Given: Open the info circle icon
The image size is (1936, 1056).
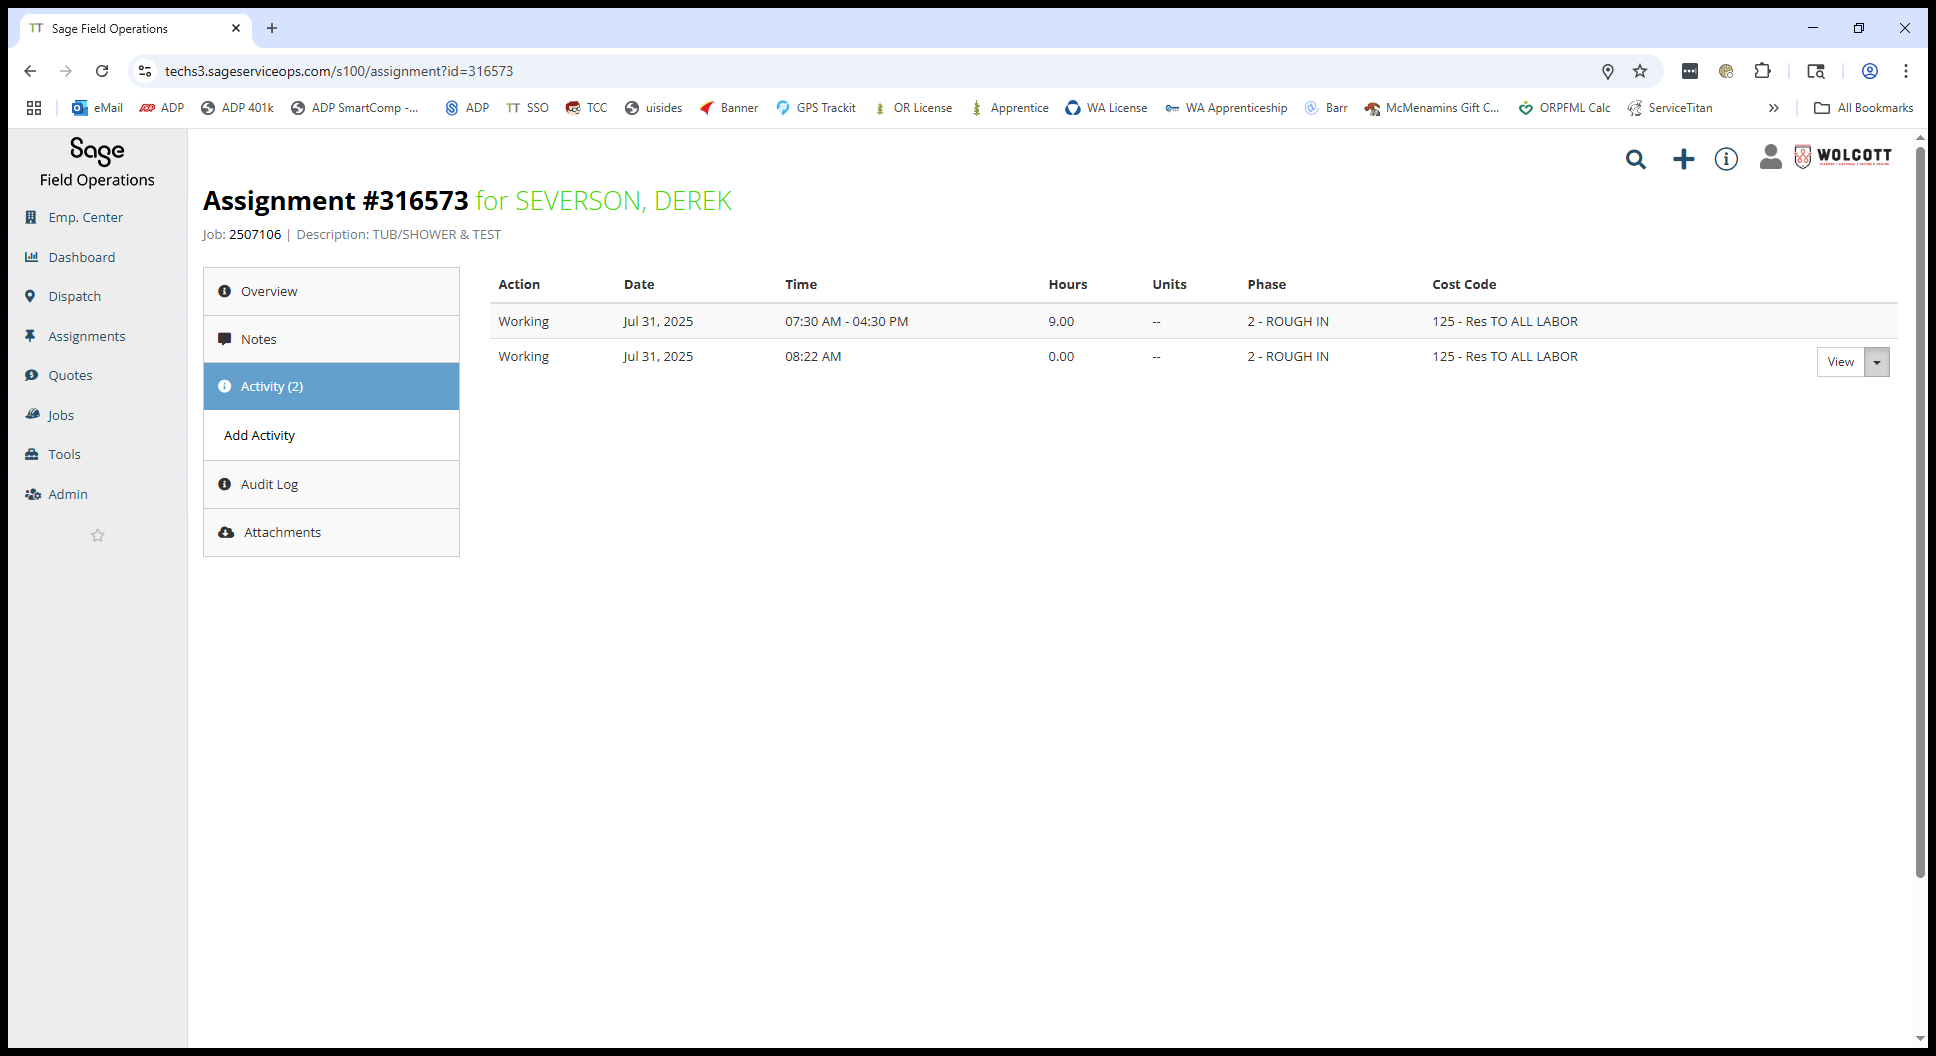Looking at the screenshot, I should tap(1726, 159).
